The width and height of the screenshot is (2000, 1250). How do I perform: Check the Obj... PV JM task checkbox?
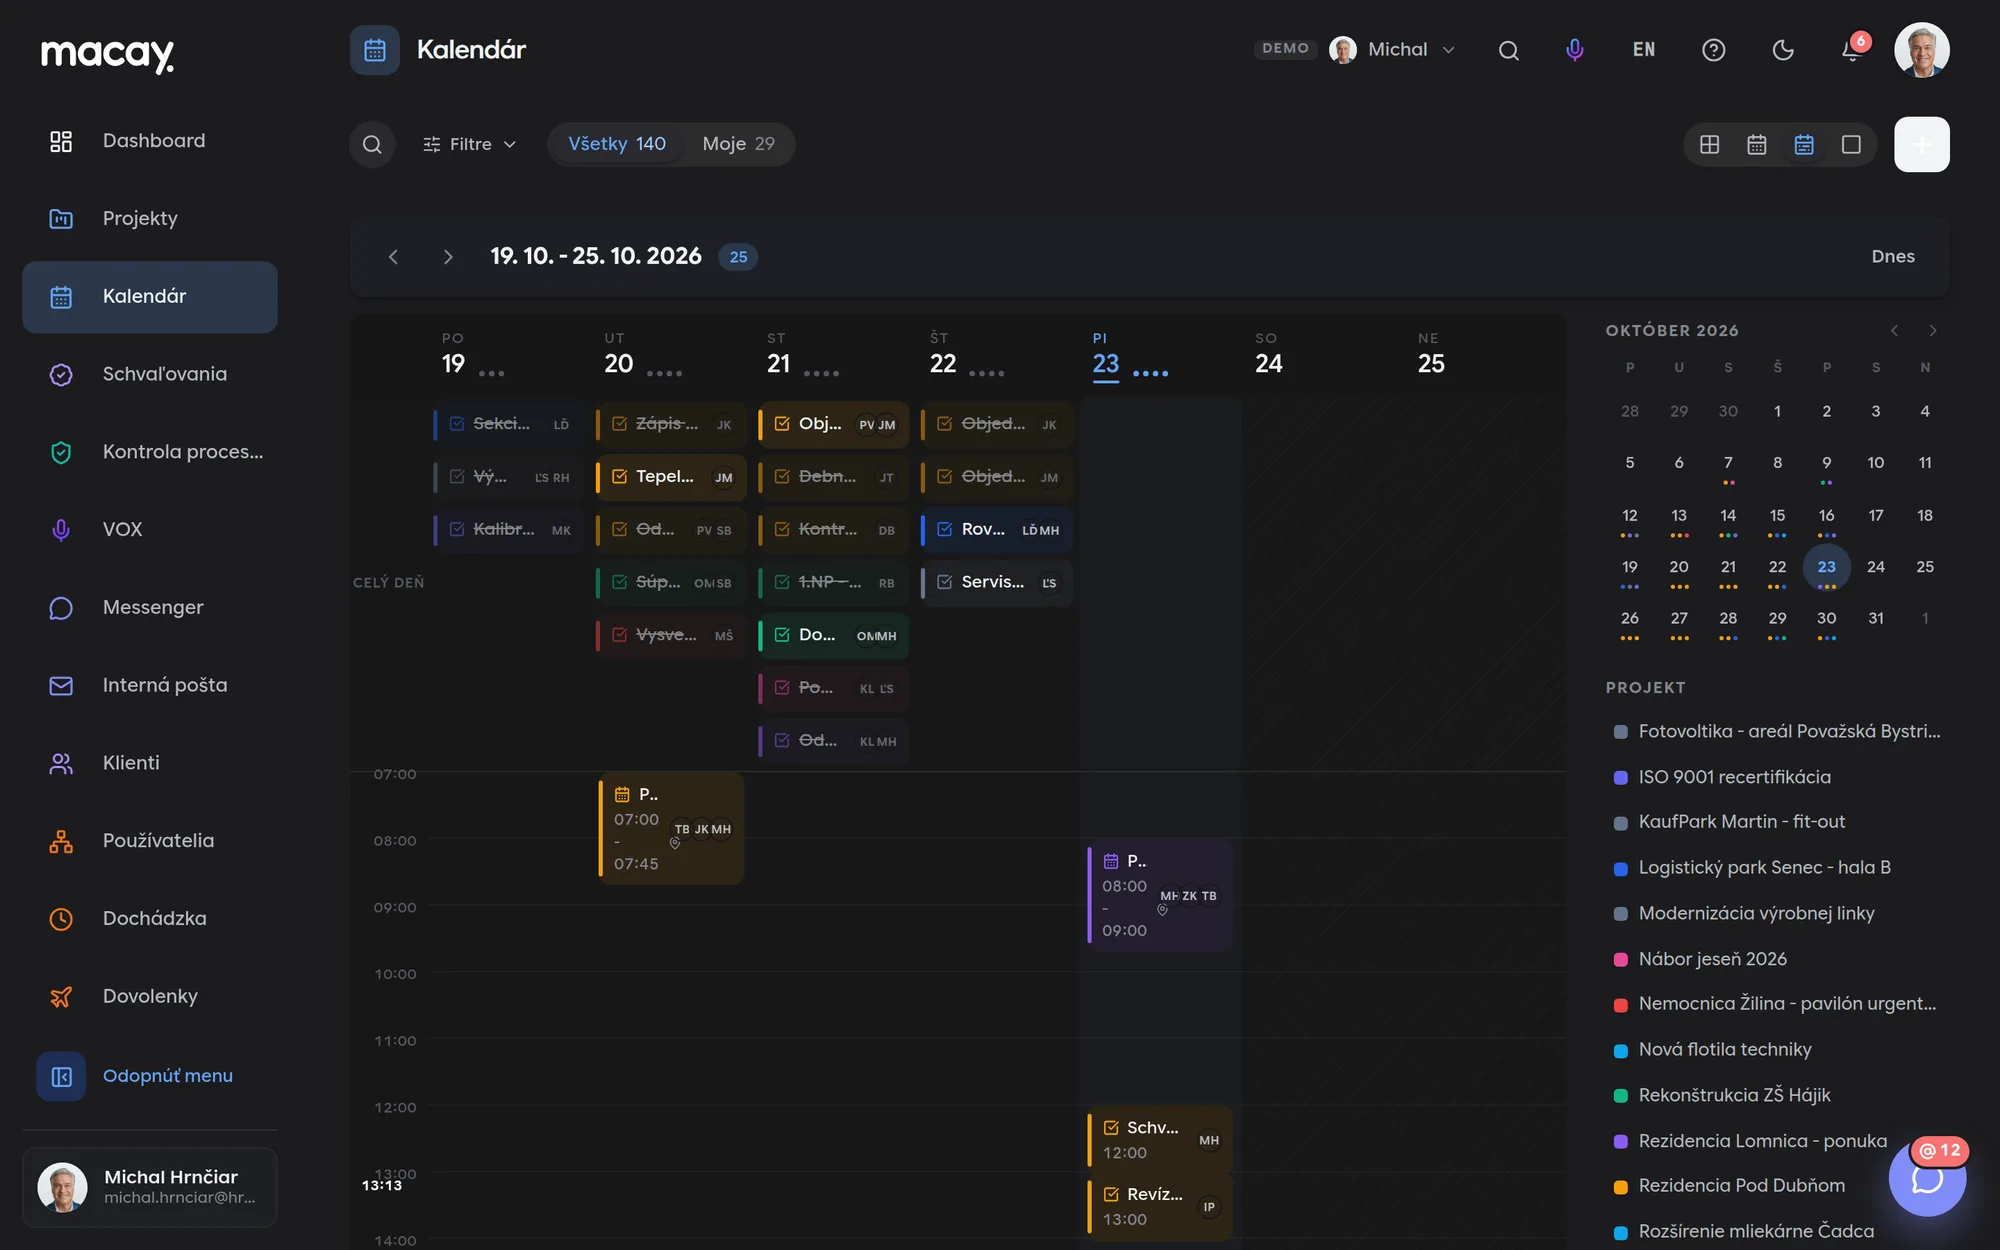782,424
